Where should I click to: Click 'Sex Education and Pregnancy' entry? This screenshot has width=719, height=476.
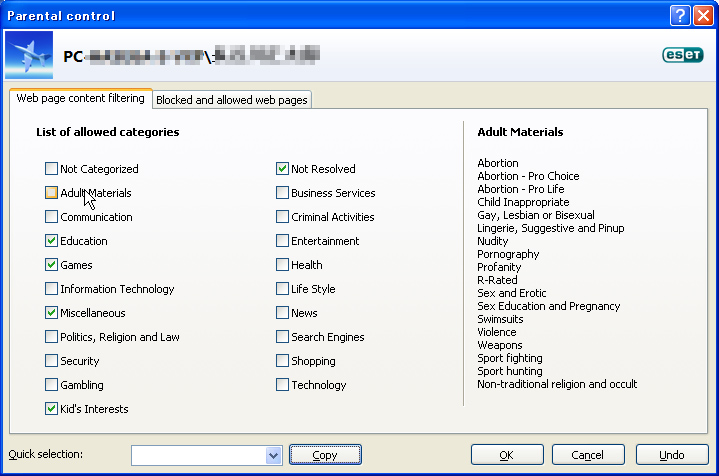(x=548, y=306)
